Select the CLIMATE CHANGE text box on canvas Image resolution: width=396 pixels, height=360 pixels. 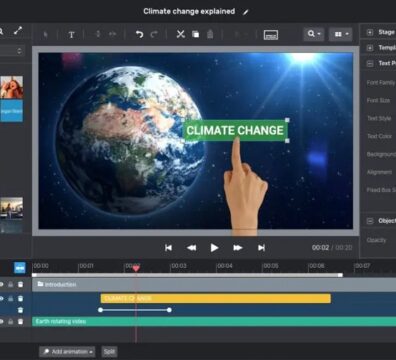point(235,130)
